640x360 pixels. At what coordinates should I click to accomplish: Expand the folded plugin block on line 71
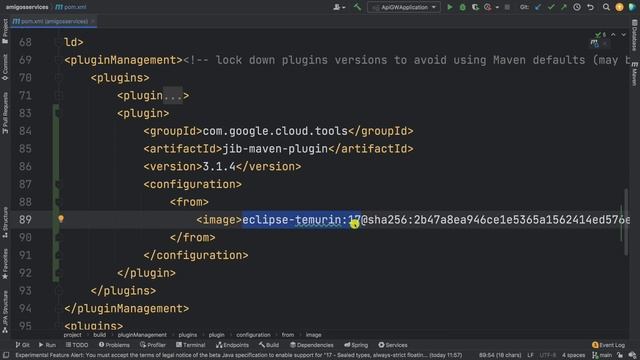click(x=59, y=96)
